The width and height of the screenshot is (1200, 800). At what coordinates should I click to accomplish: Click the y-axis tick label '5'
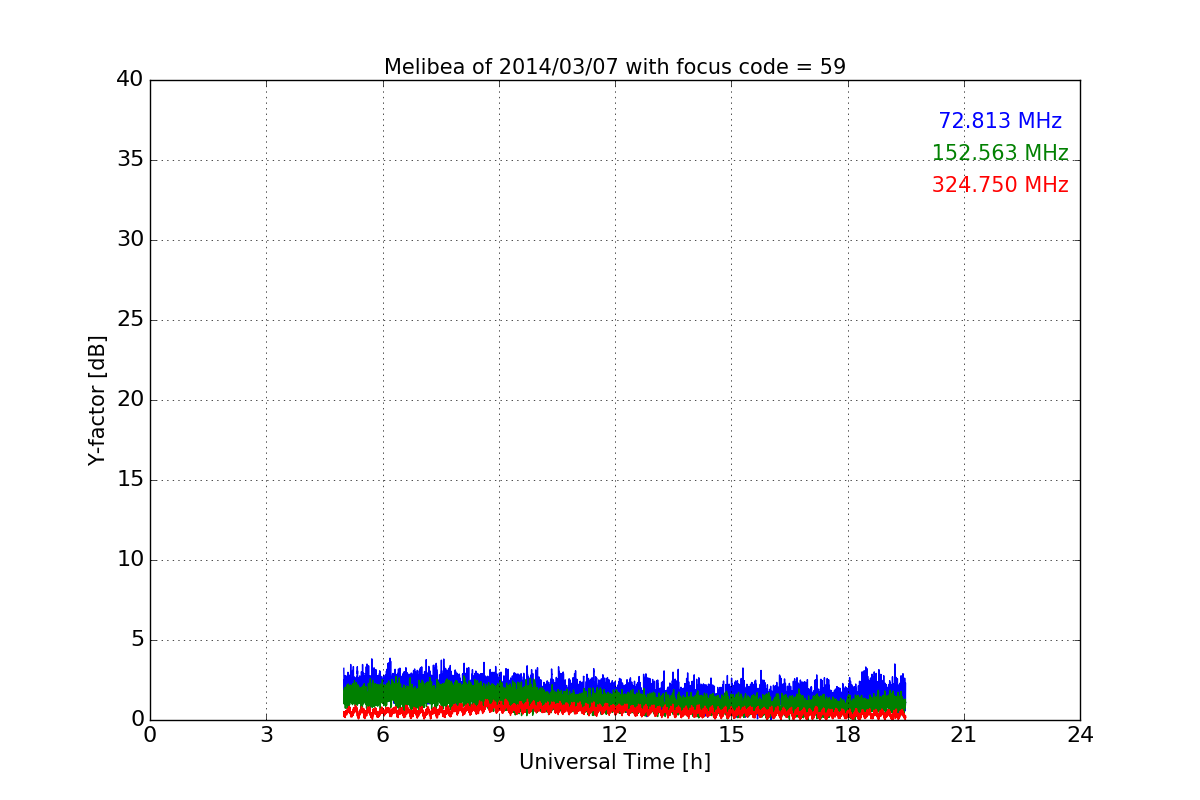tap(137, 639)
